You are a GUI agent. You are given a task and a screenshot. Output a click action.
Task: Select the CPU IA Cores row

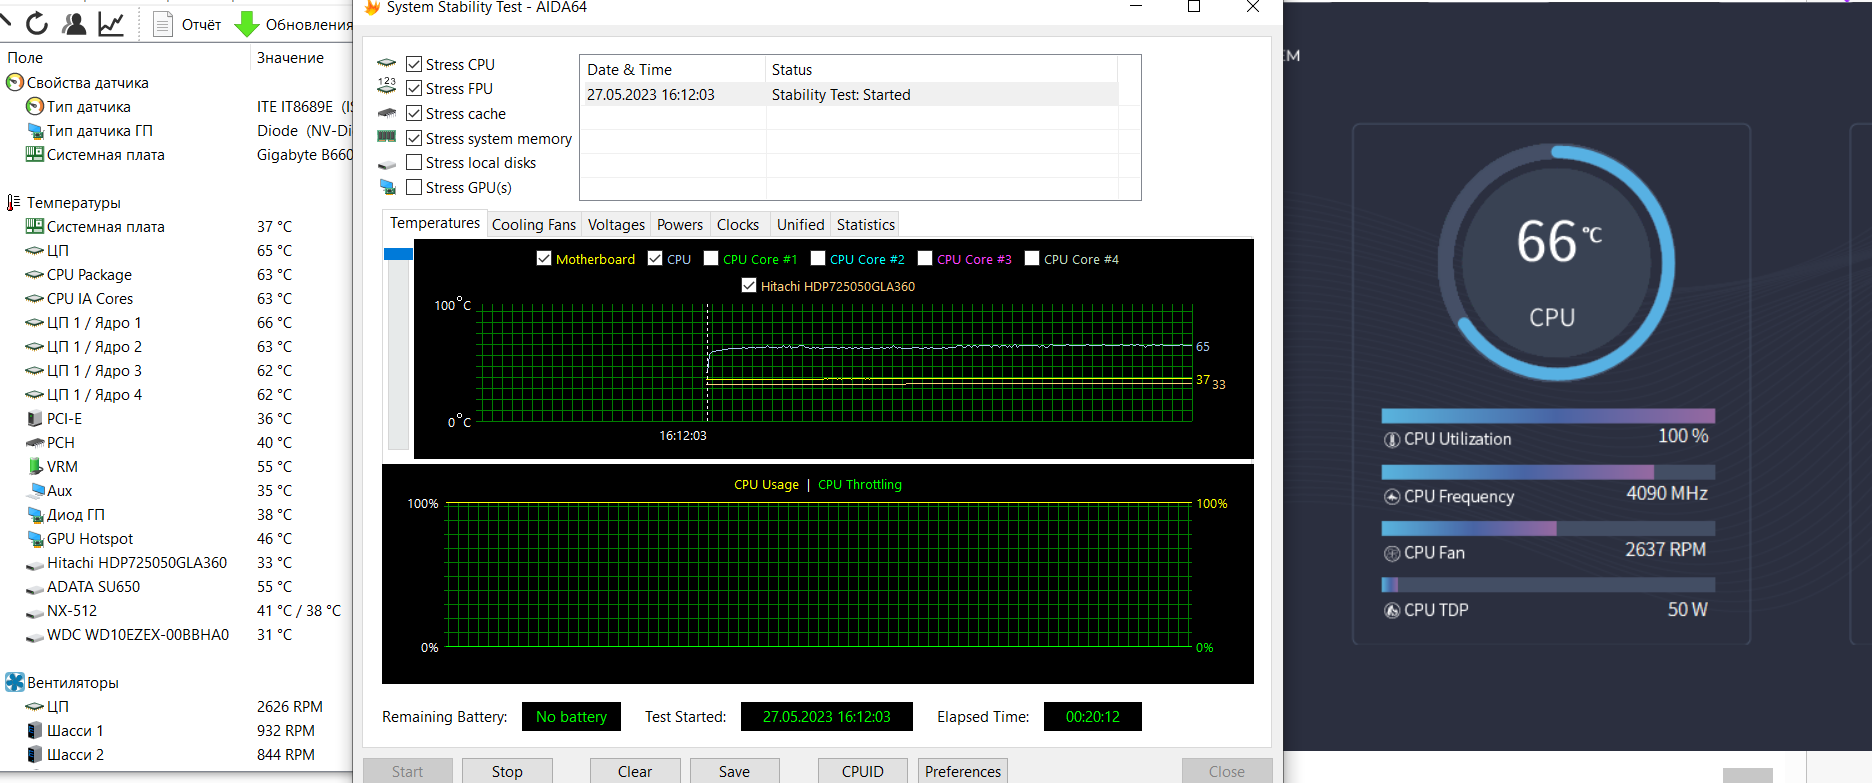tap(178, 298)
